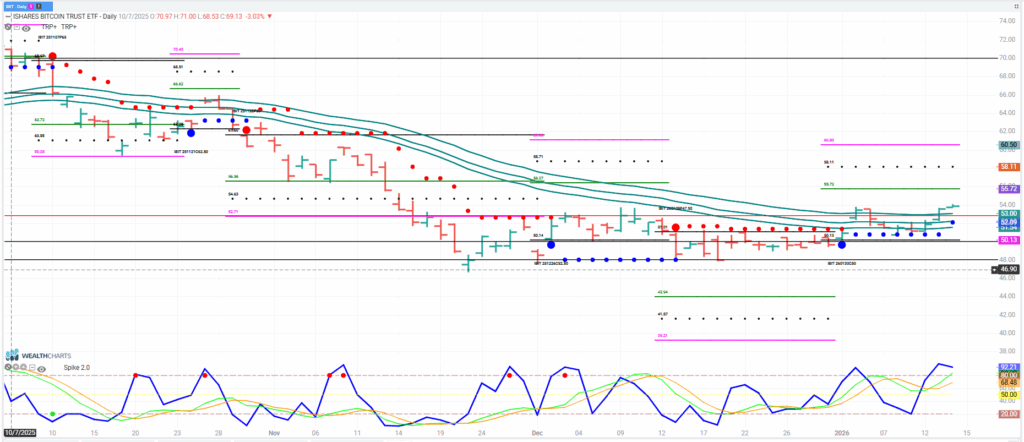
Task: Click the orange 58.11 price axis label
Action: [x=1007, y=166]
